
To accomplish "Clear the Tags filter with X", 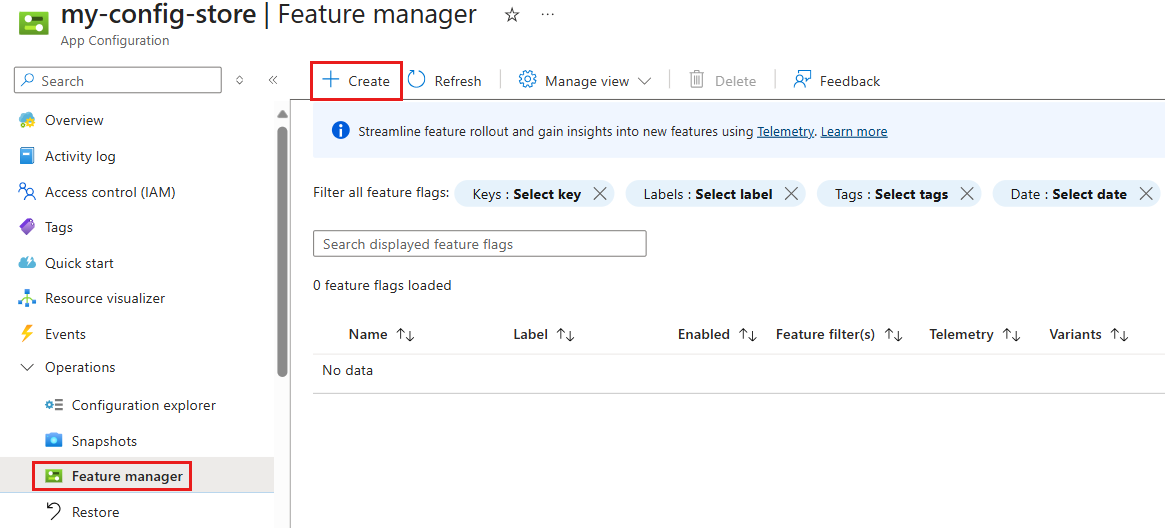I will coord(967,194).
